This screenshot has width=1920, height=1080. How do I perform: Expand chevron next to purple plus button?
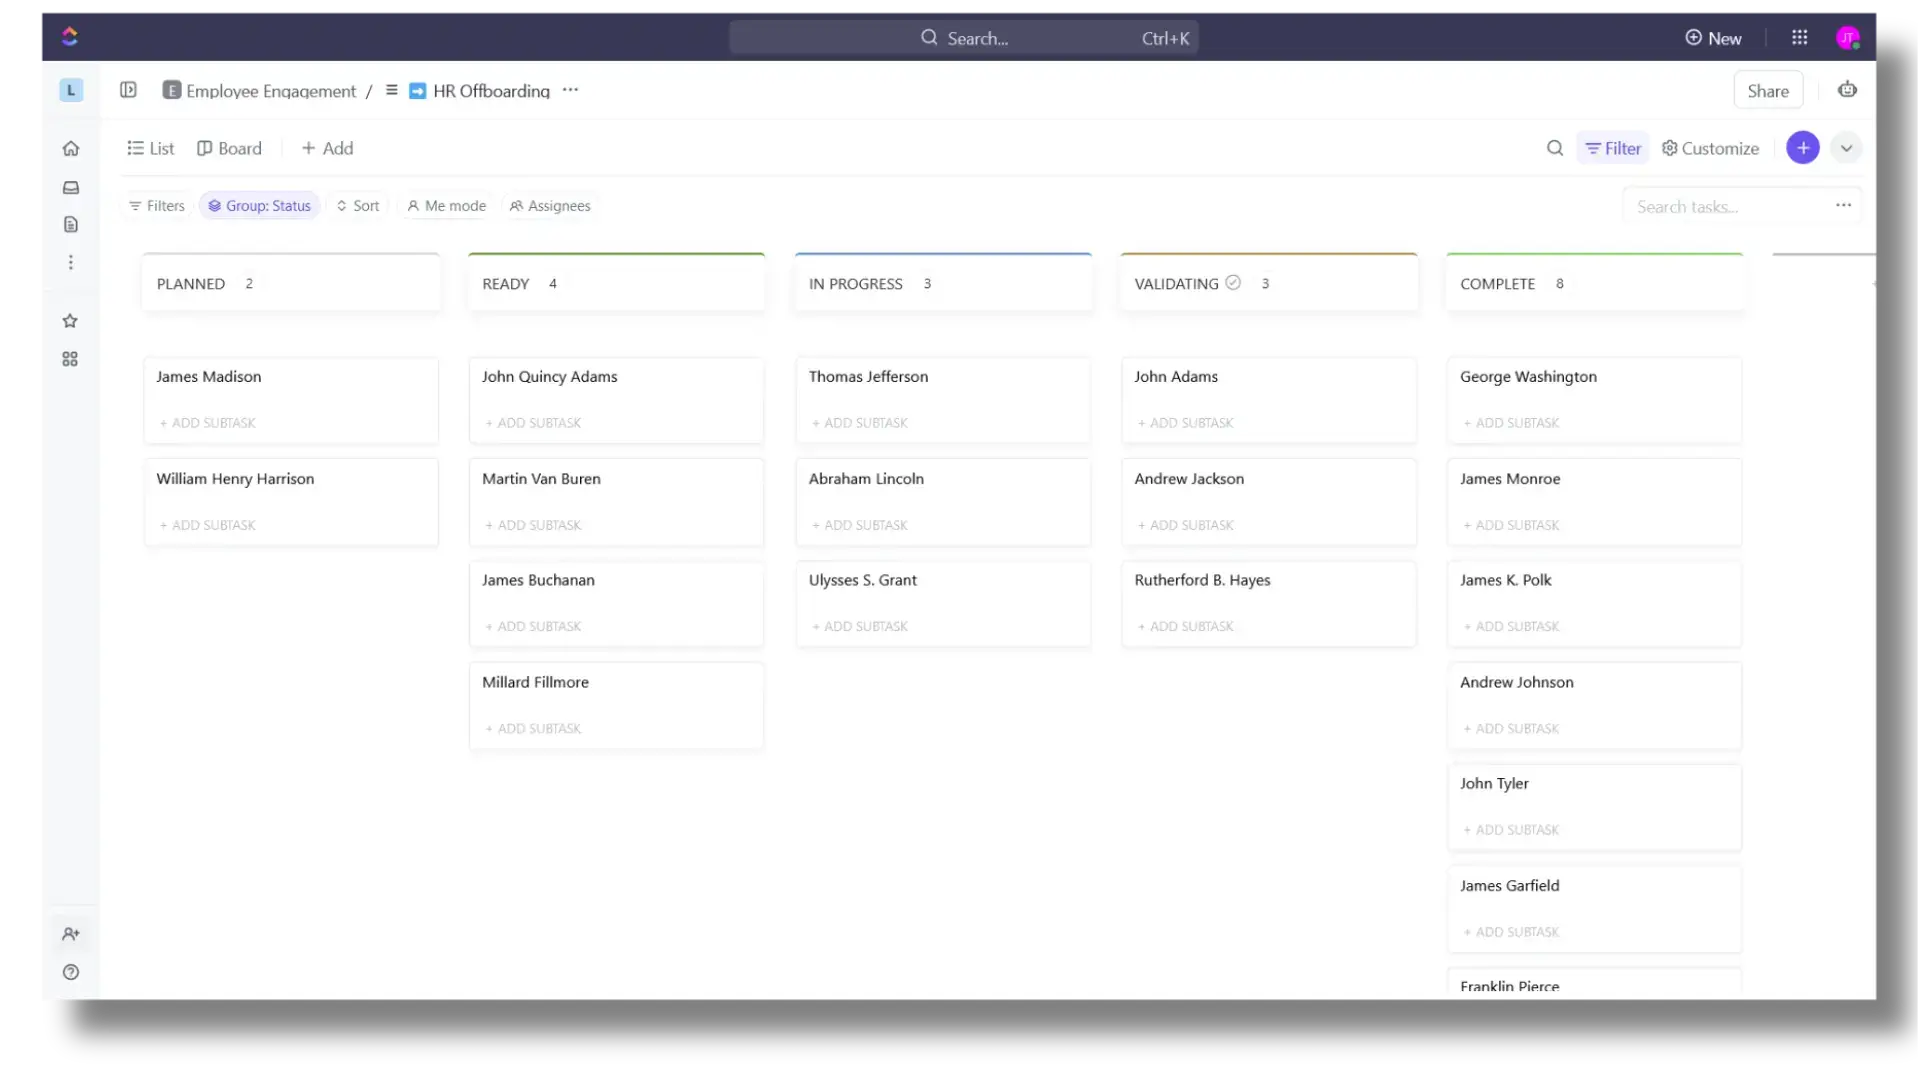click(1846, 148)
